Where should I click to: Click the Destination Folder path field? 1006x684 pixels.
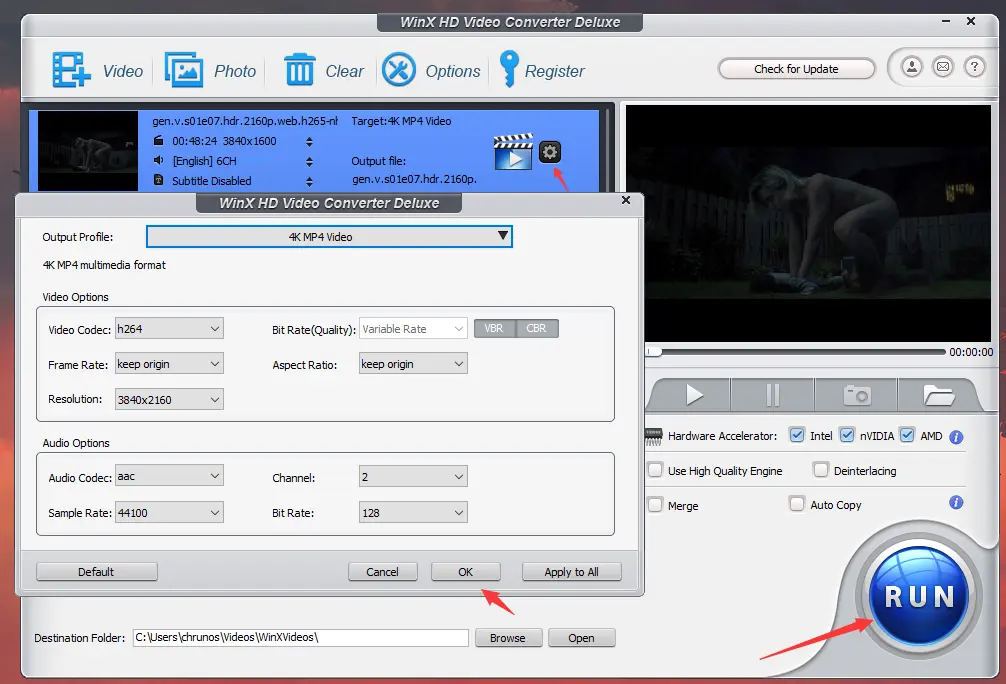[300, 637]
